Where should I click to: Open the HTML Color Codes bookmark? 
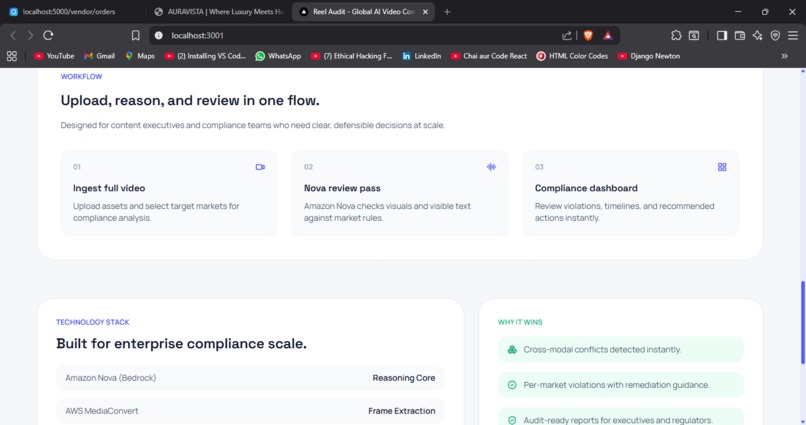(572, 56)
